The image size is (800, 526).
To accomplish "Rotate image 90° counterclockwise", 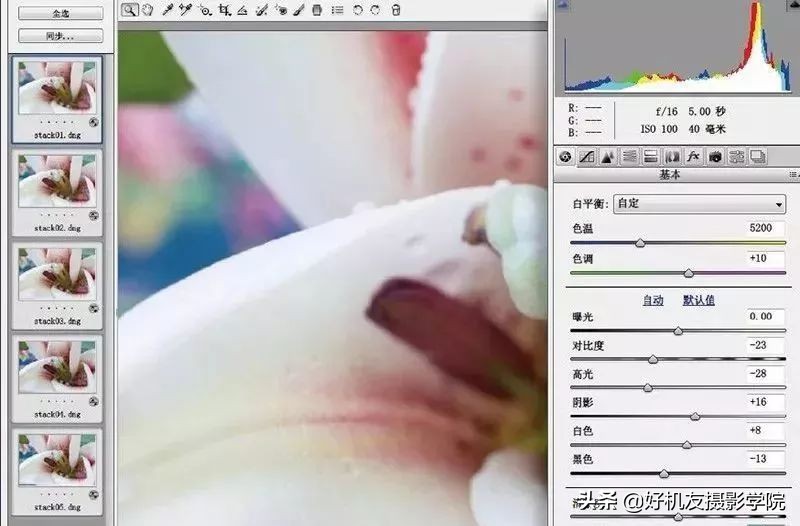I will coord(358,10).
